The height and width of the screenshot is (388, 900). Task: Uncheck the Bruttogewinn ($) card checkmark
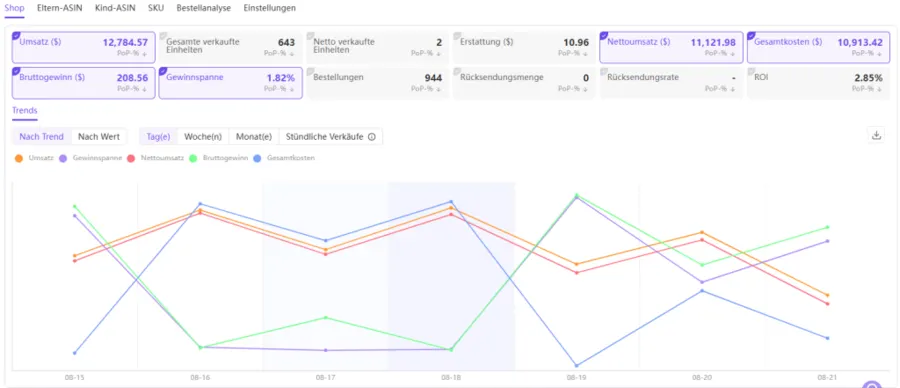(x=15, y=71)
